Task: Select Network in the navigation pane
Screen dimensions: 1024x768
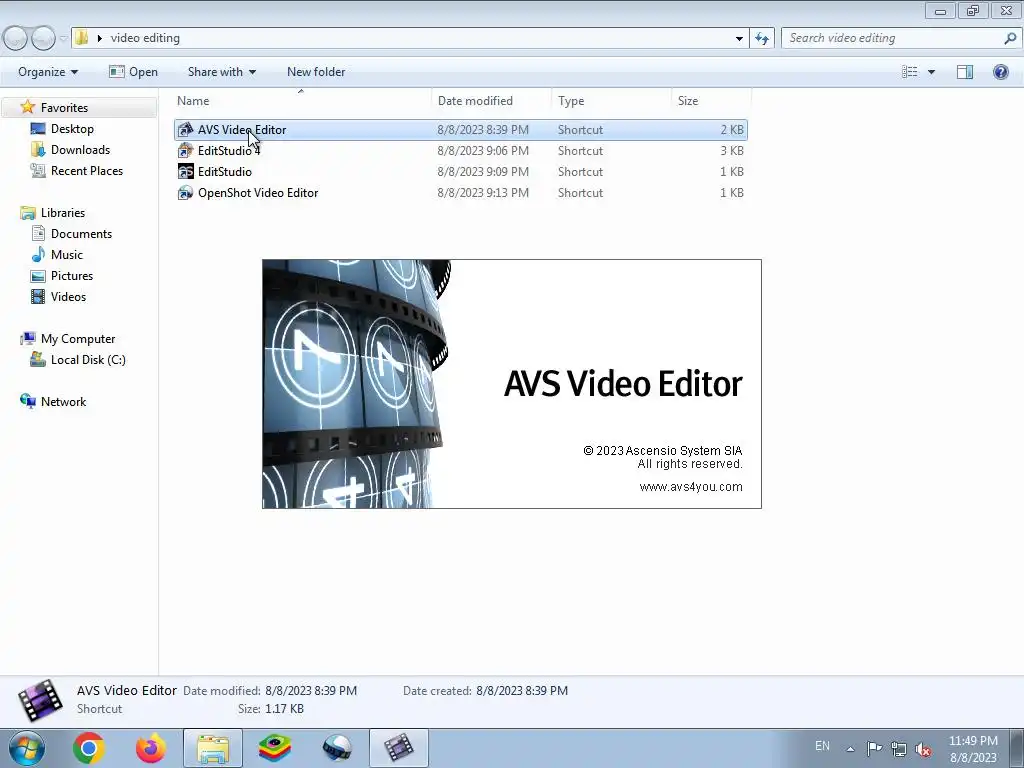Action: click(63, 402)
